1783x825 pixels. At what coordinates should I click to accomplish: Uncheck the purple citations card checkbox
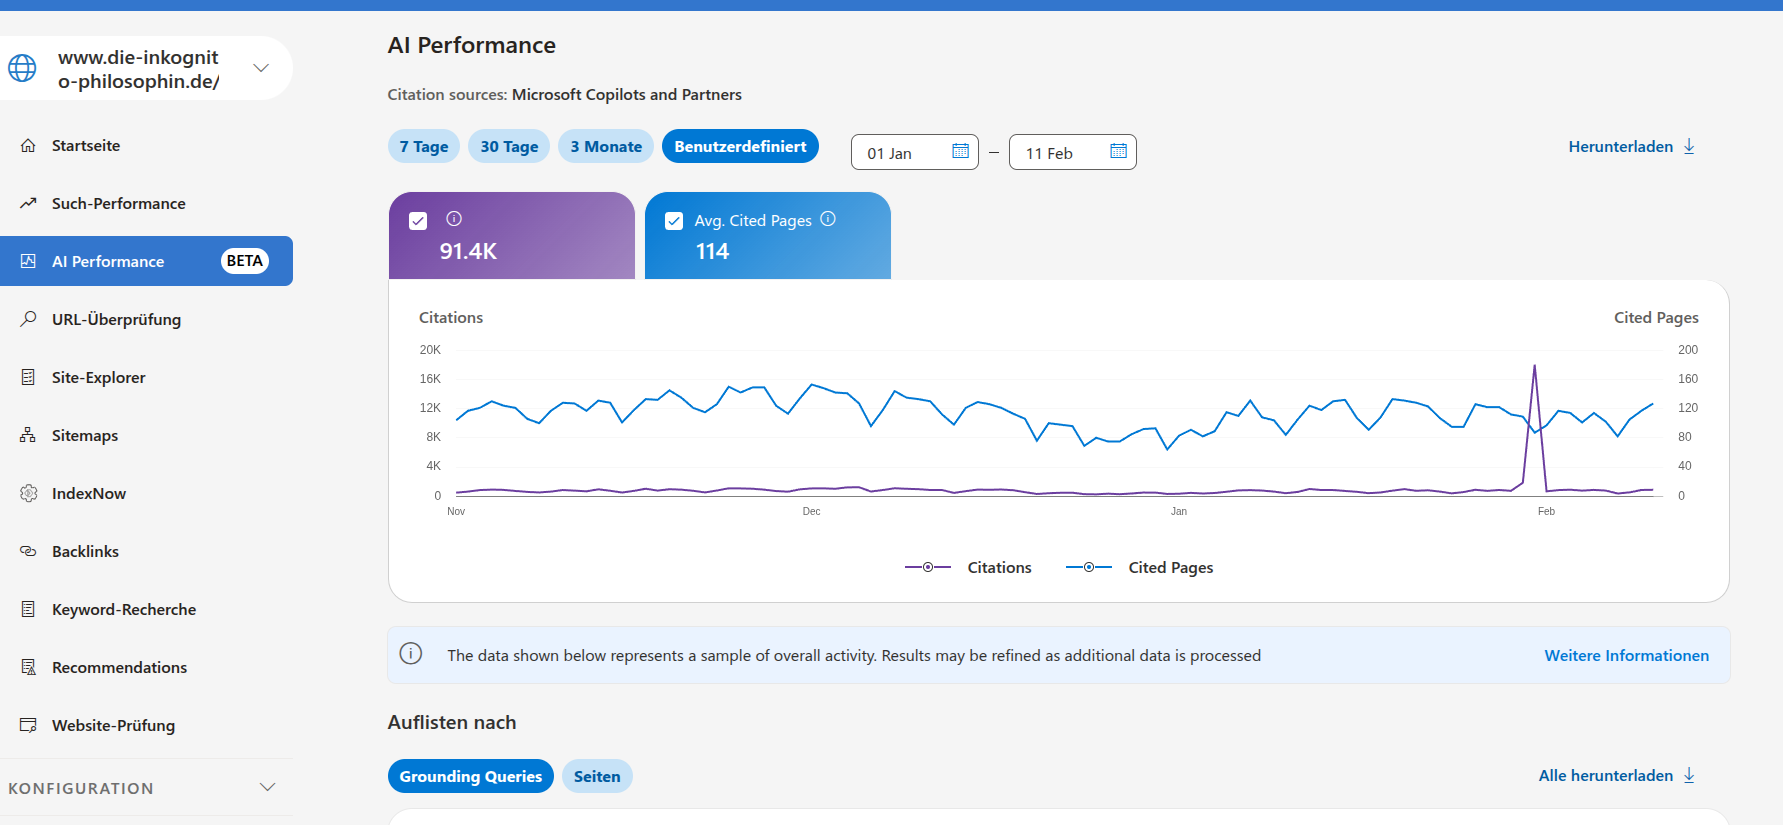pyautogui.click(x=418, y=221)
